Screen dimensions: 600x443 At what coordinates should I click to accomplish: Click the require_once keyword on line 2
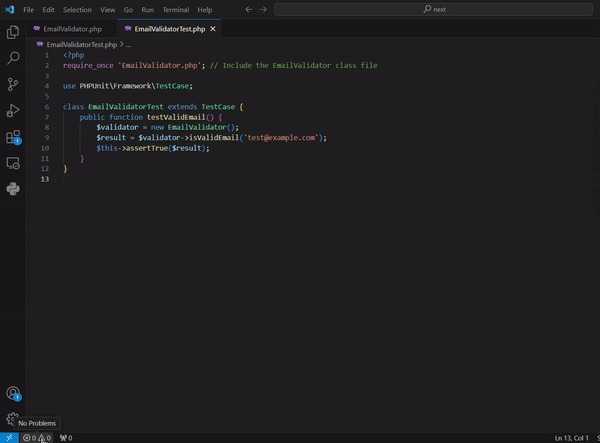(x=88, y=65)
